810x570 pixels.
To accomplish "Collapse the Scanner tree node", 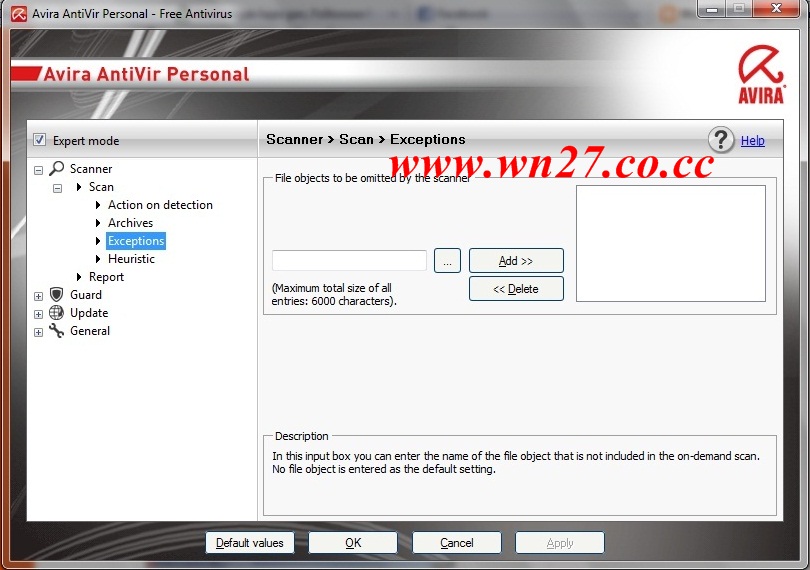I will coord(38,170).
